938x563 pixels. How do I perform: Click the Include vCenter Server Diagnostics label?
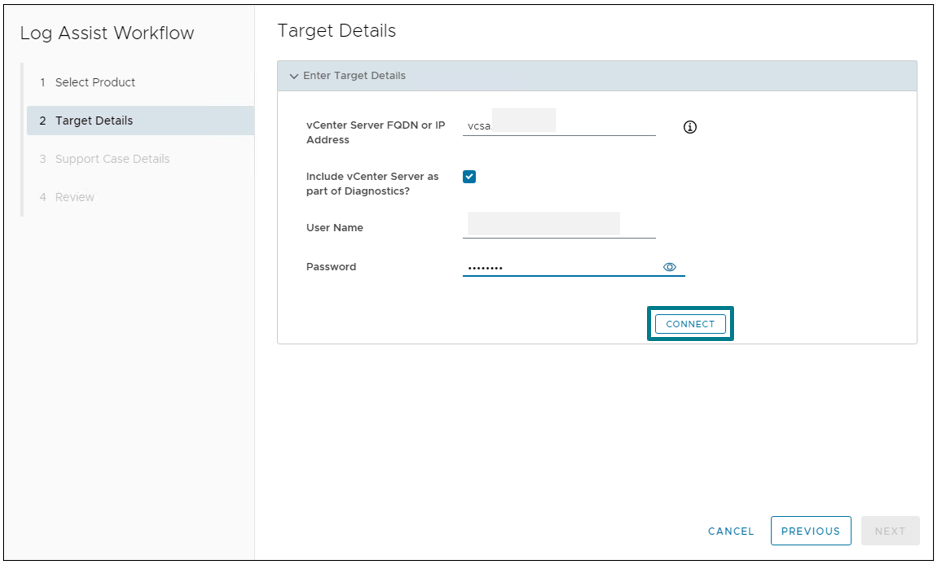372,184
